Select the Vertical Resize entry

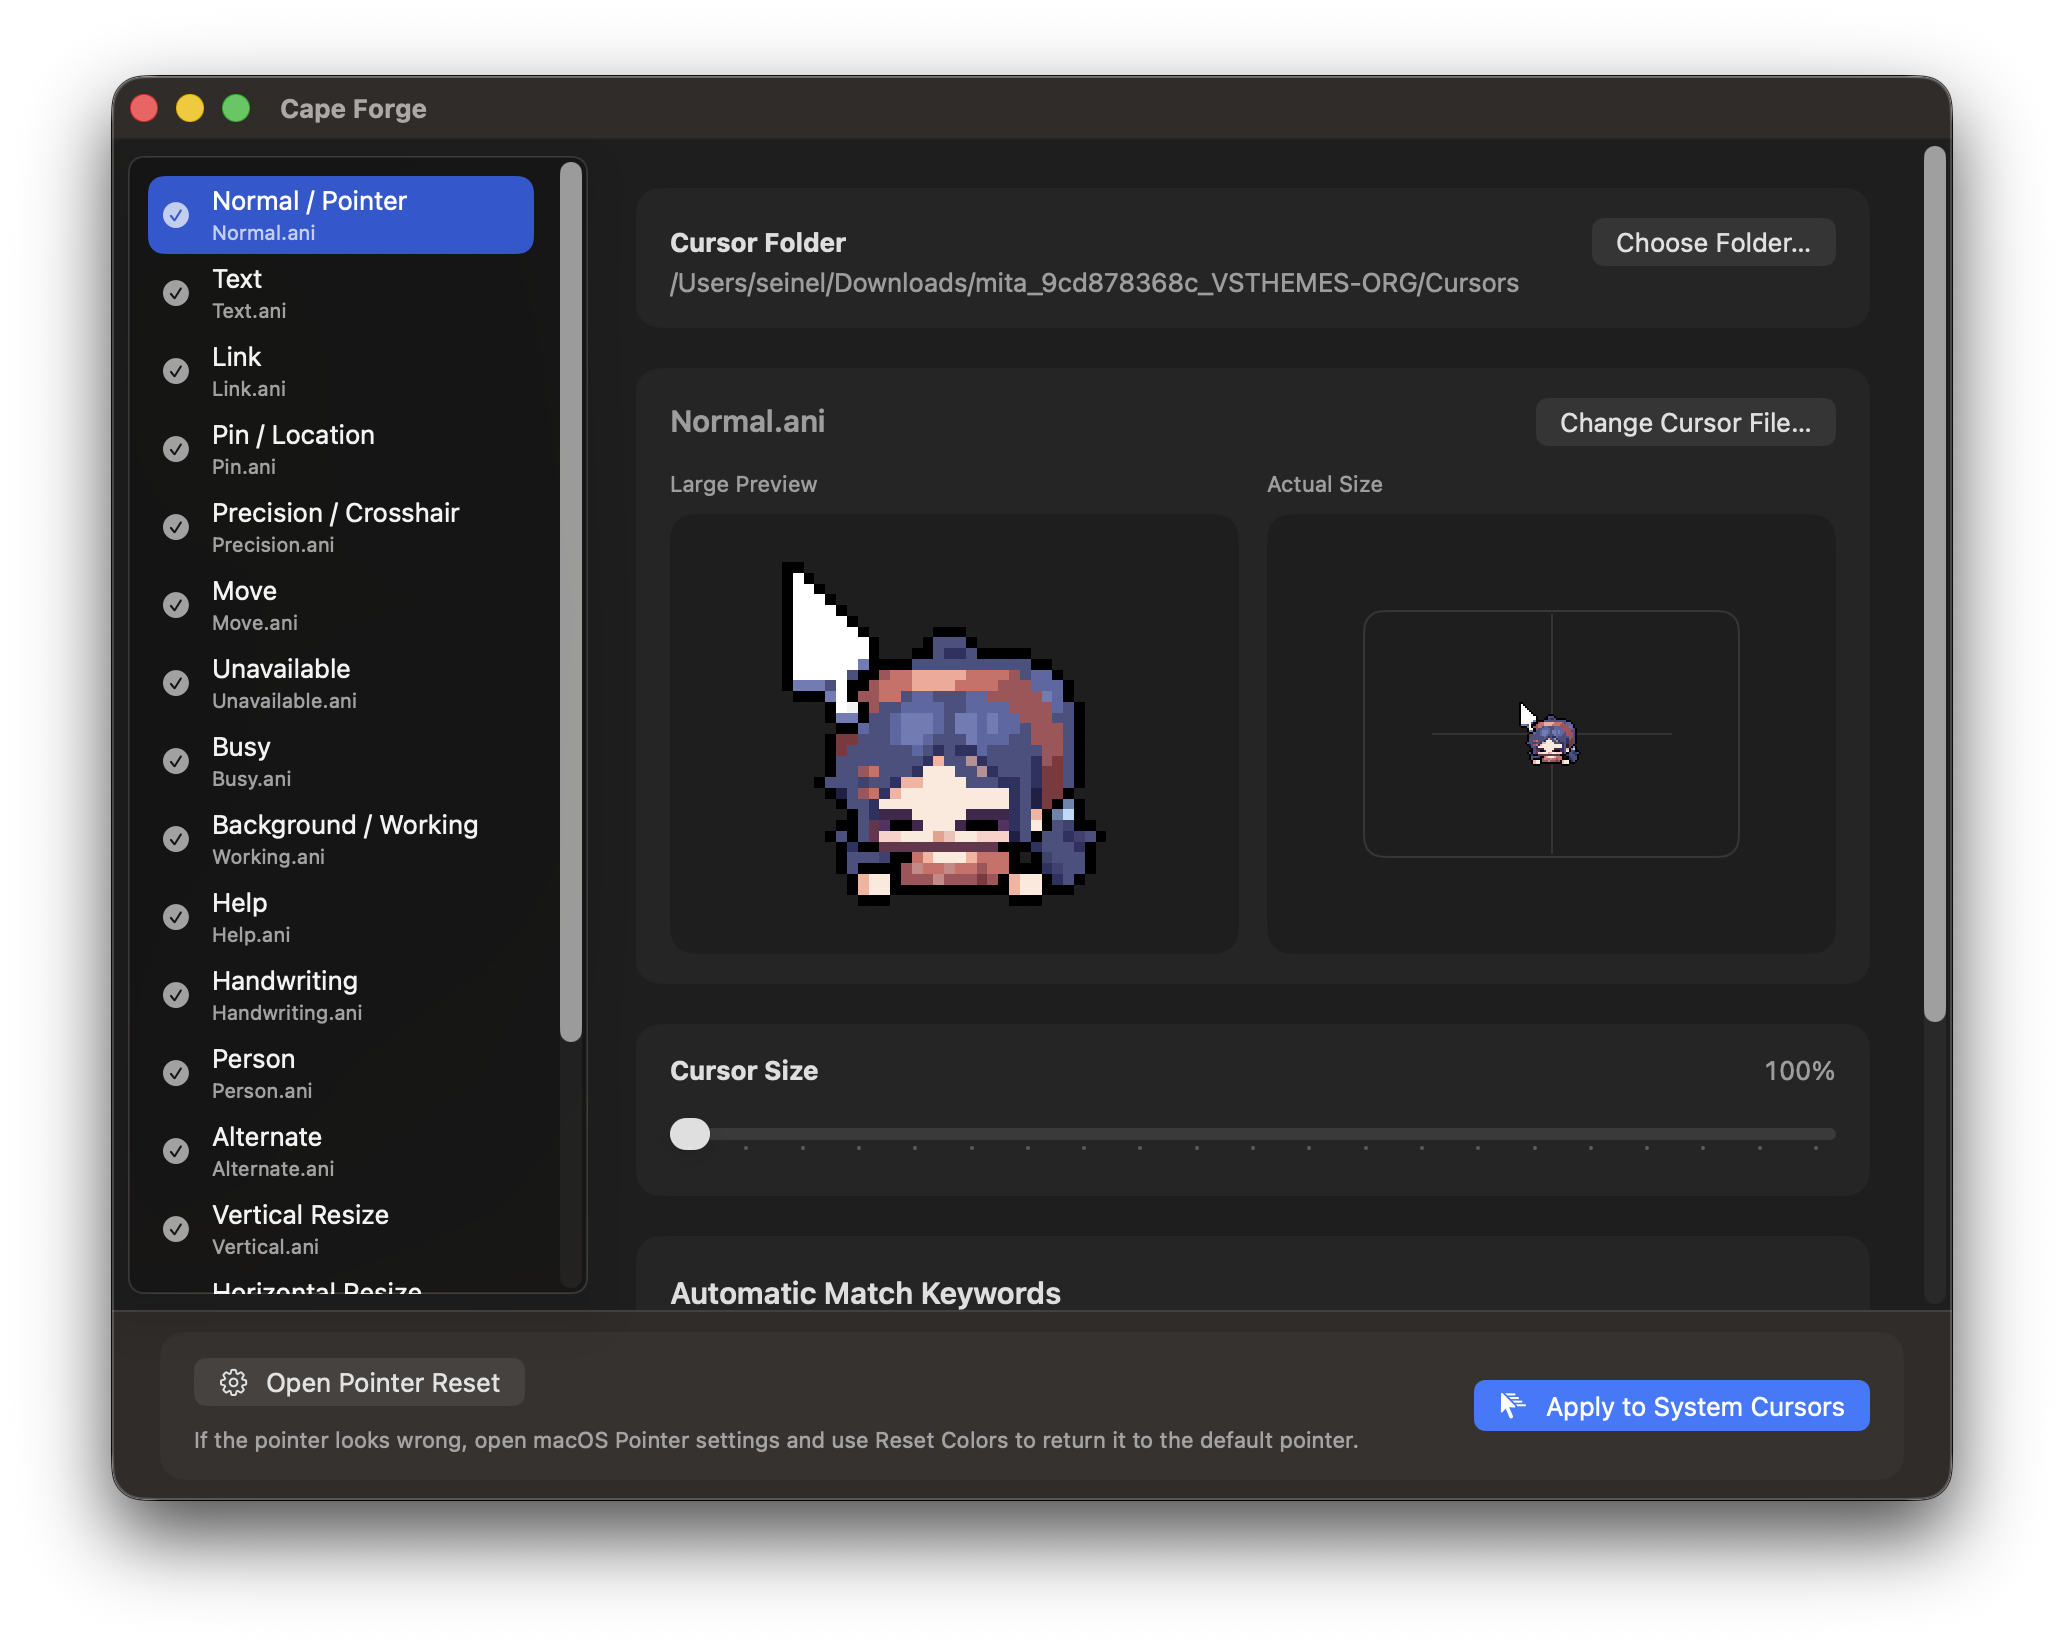[341, 1229]
